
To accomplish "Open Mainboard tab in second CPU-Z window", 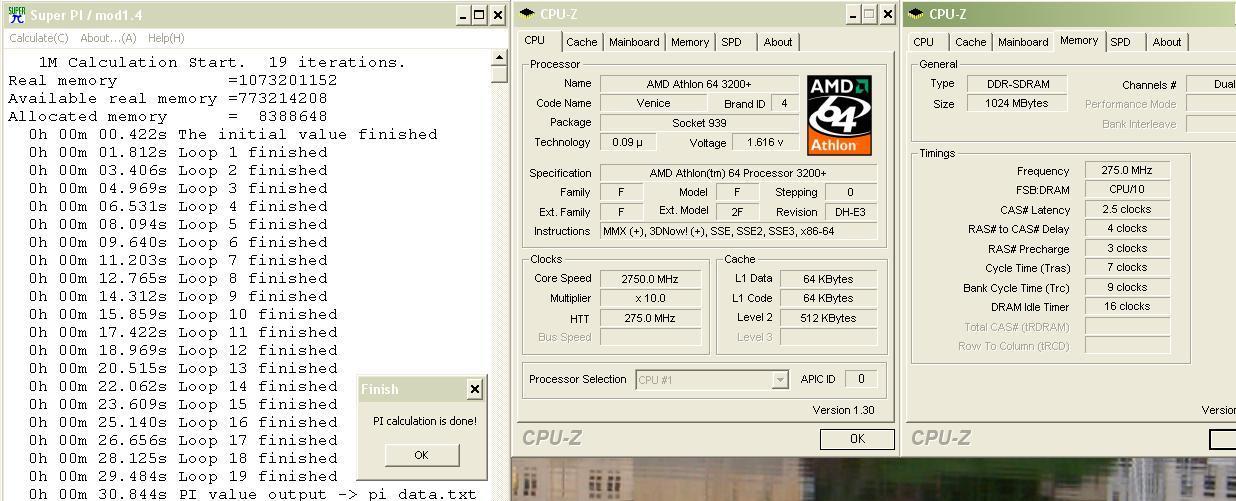I will point(1023,42).
